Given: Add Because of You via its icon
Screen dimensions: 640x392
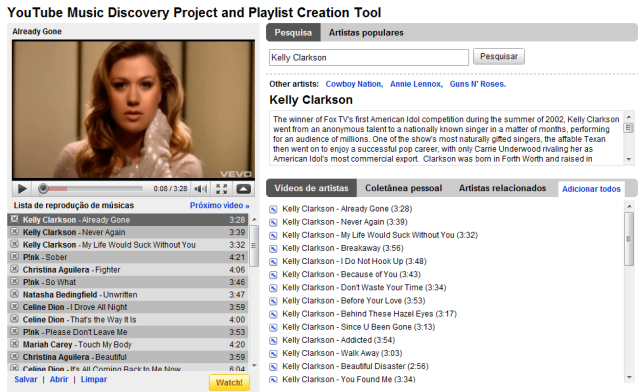Looking at the screenshot, I should (x=273, y=275).
